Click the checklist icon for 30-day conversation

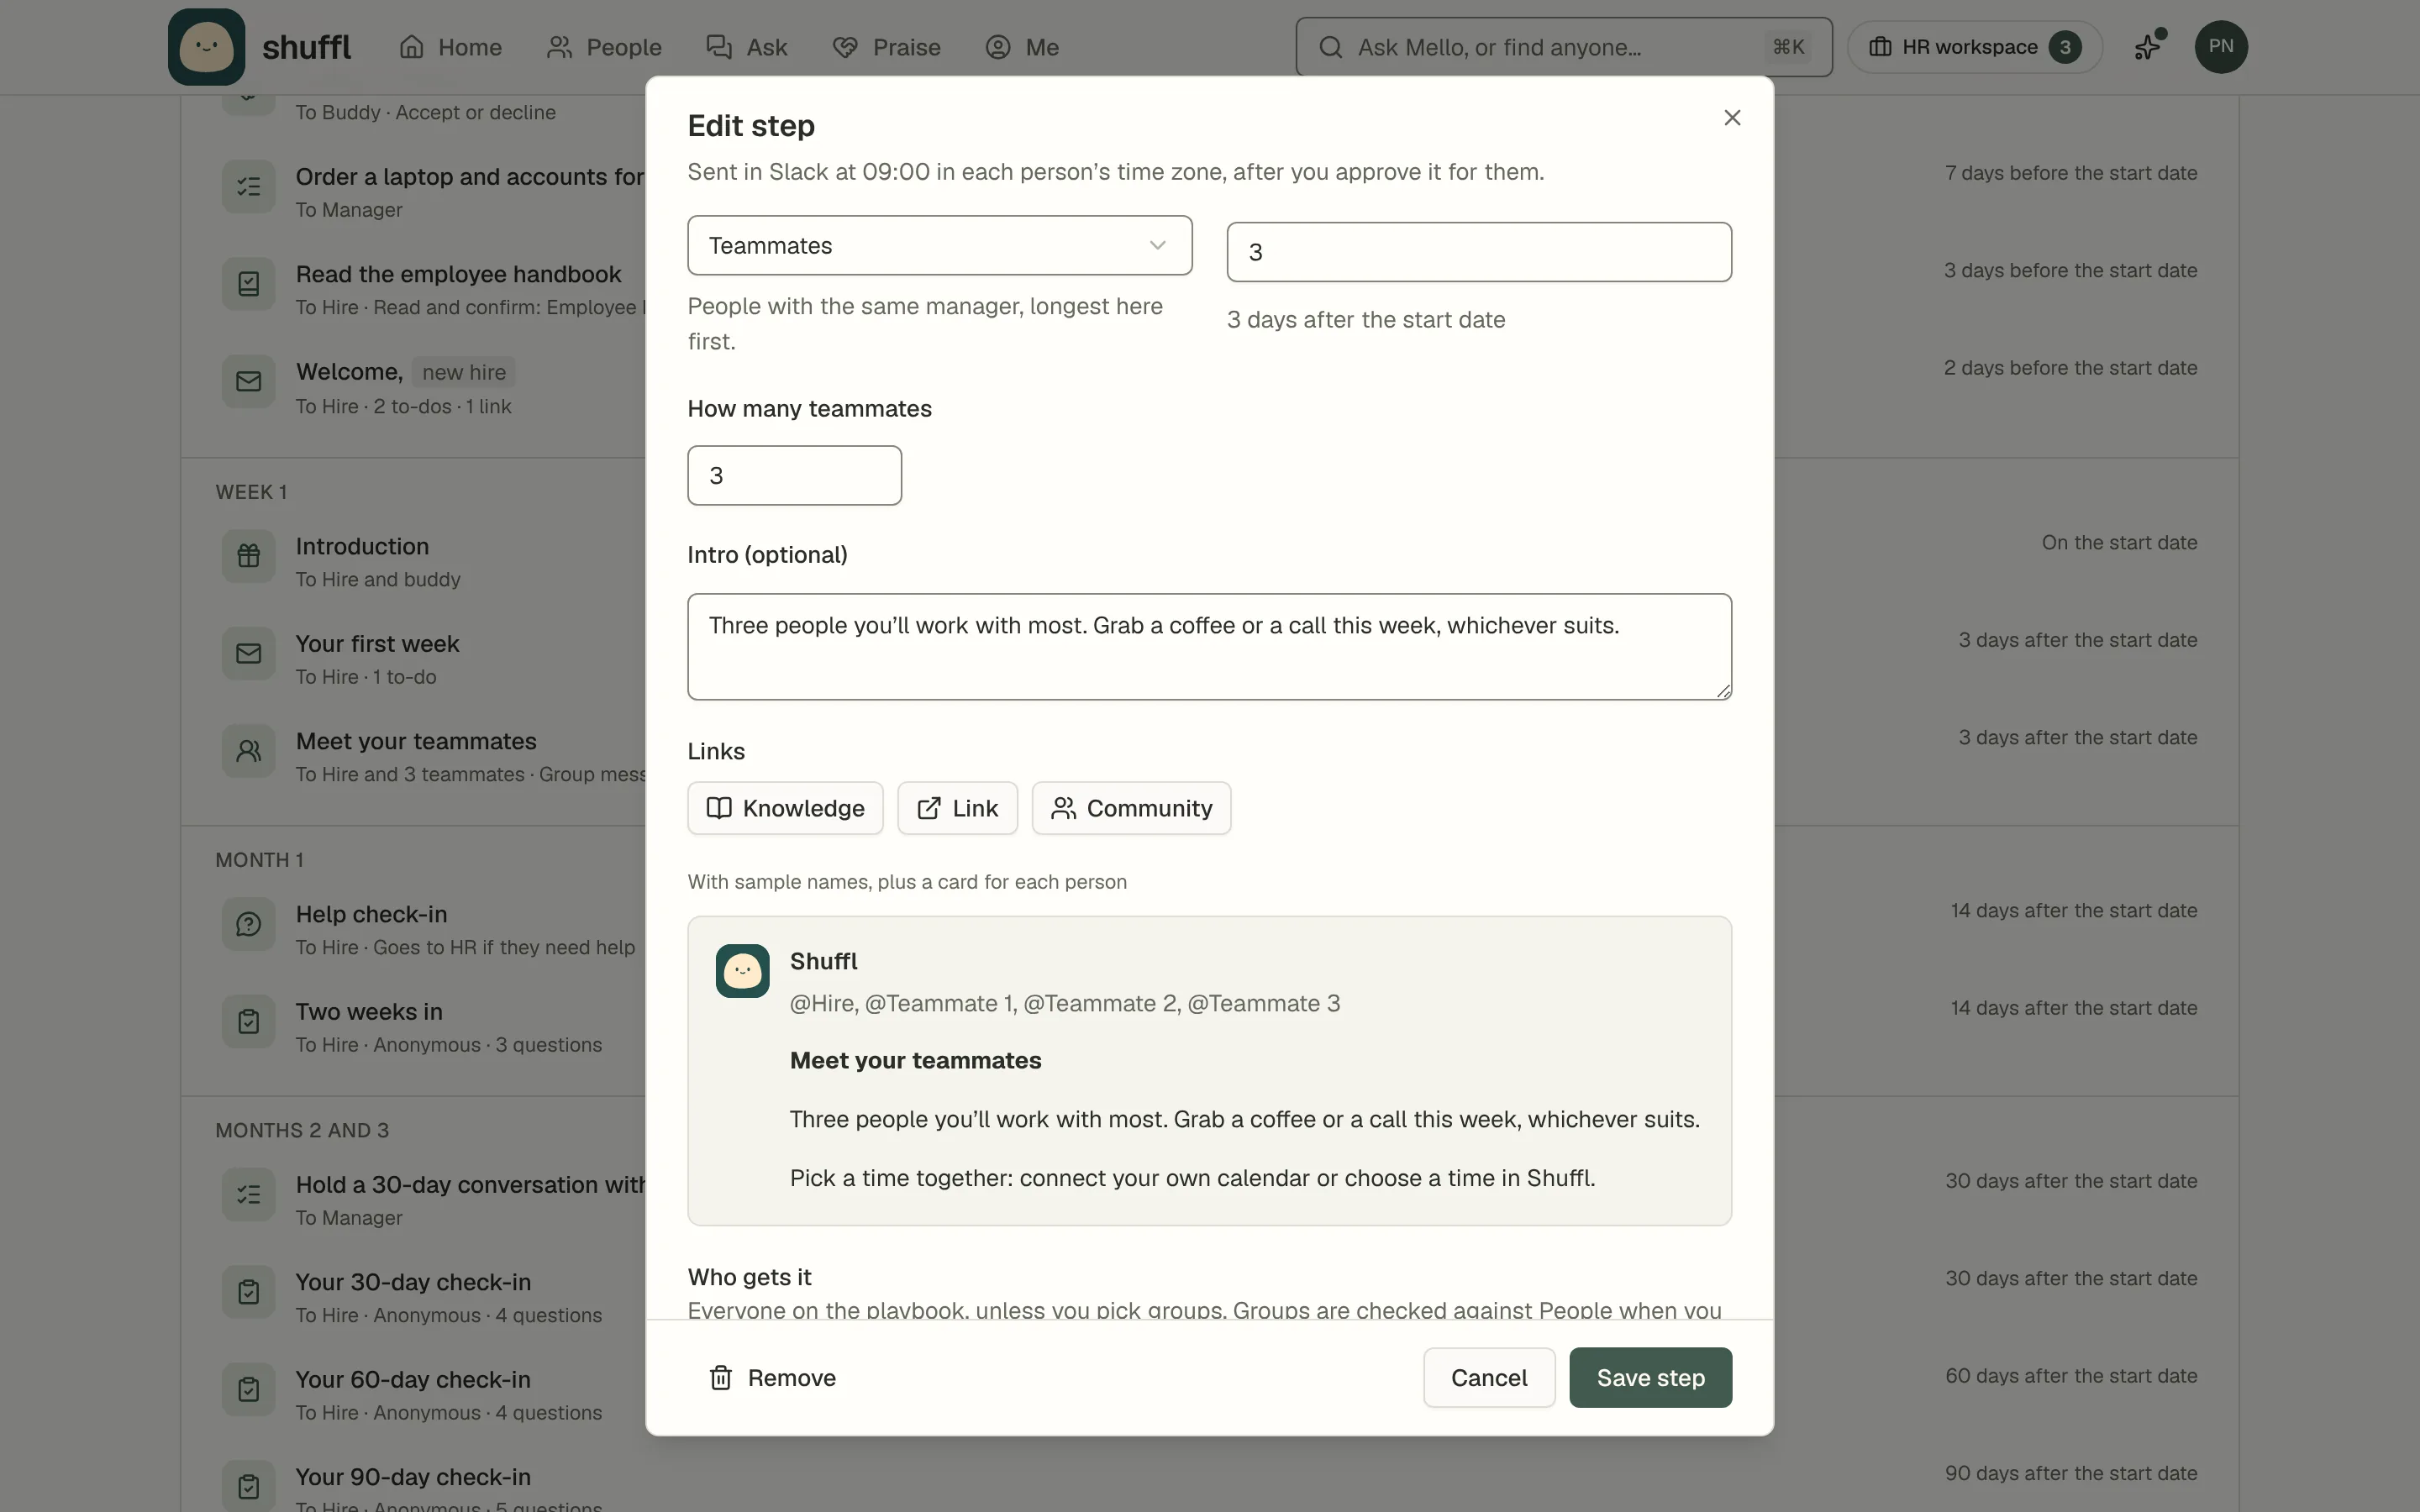pos(248,1195)
